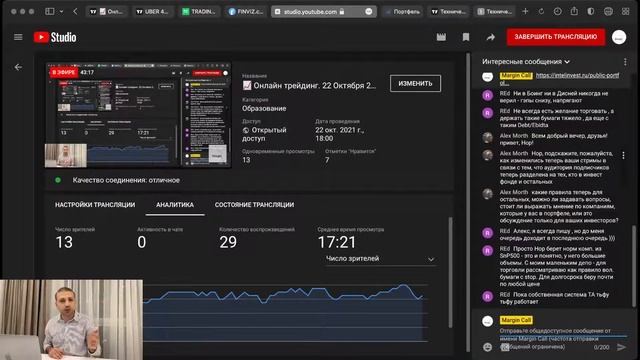The width and height of the screenshot is (640, 360).
Task: Click the stream title Онлайн трейдинг
Action: 309,86
